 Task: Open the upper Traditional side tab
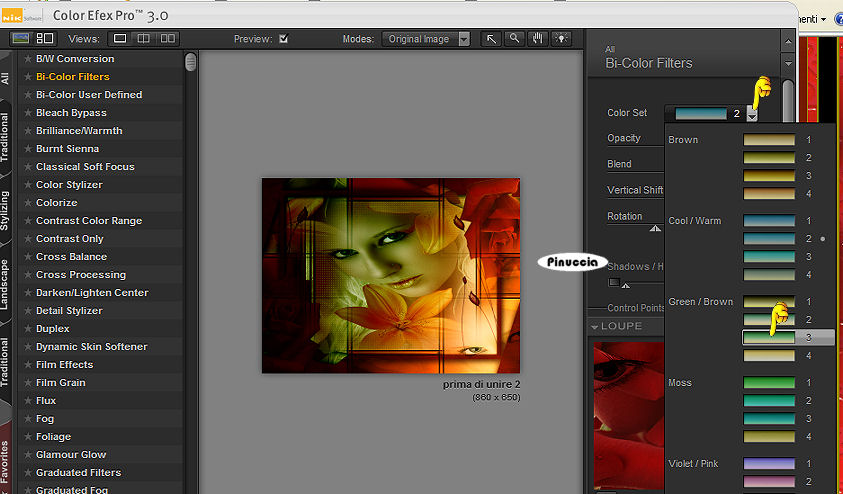tap(5, 137)
